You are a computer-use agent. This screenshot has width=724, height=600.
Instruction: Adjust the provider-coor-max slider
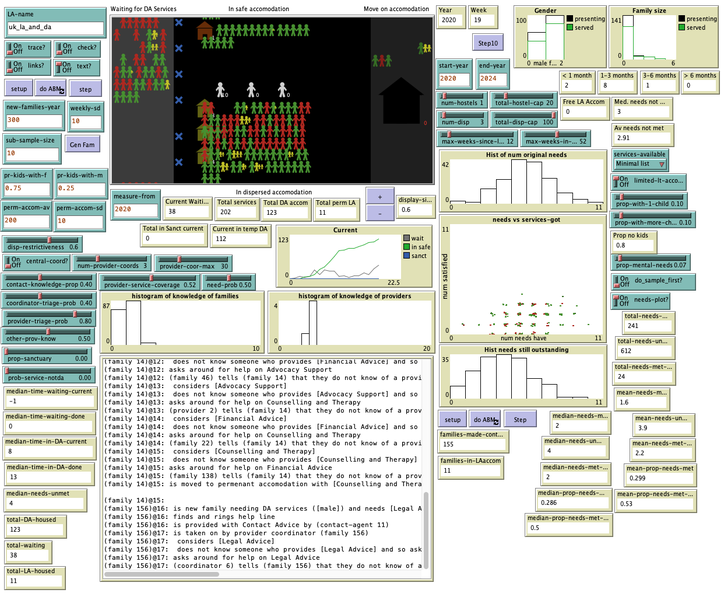193,263
